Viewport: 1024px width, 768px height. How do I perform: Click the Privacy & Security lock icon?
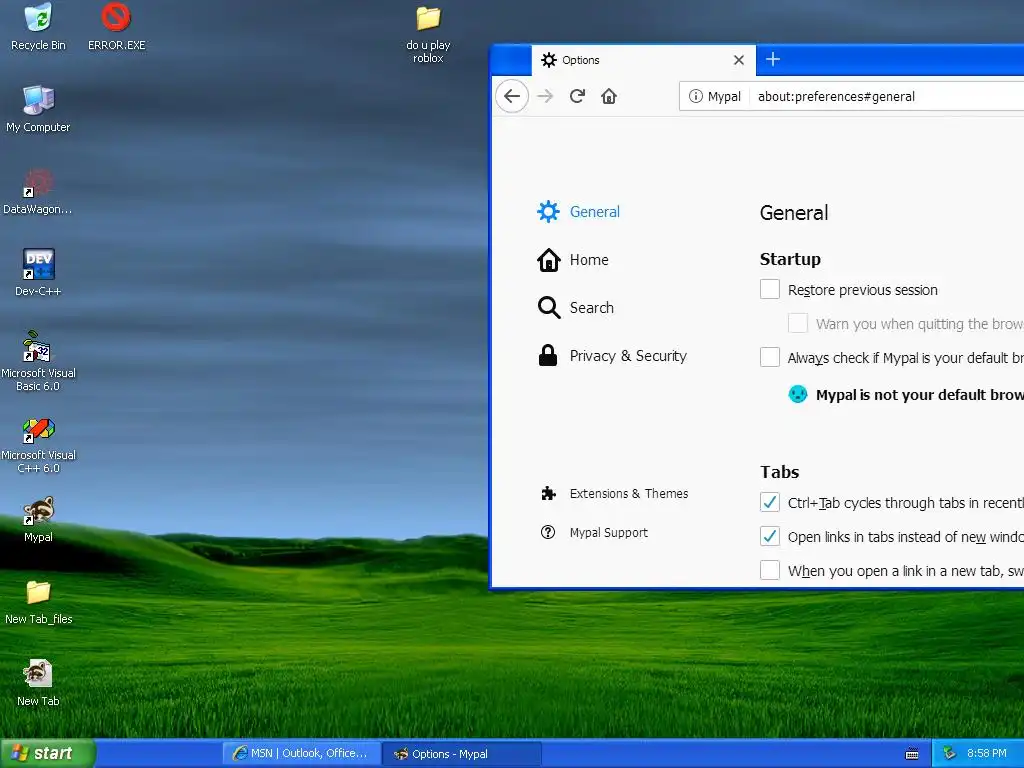(548, 355)
